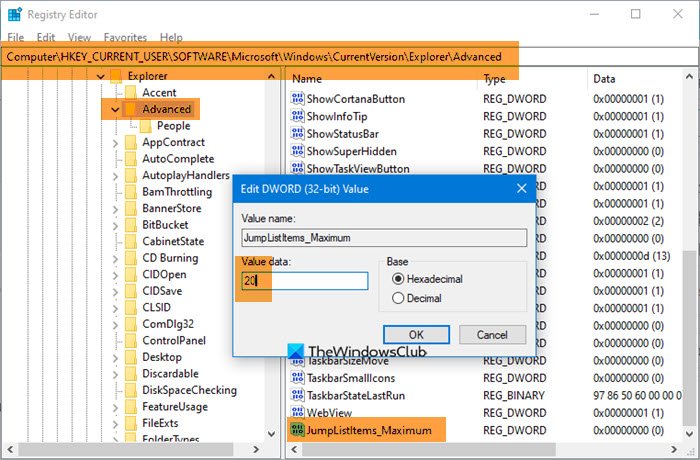Collapse the Advanced key in the tree
This screenshot has height=460, width=700.
coord(115,109)
